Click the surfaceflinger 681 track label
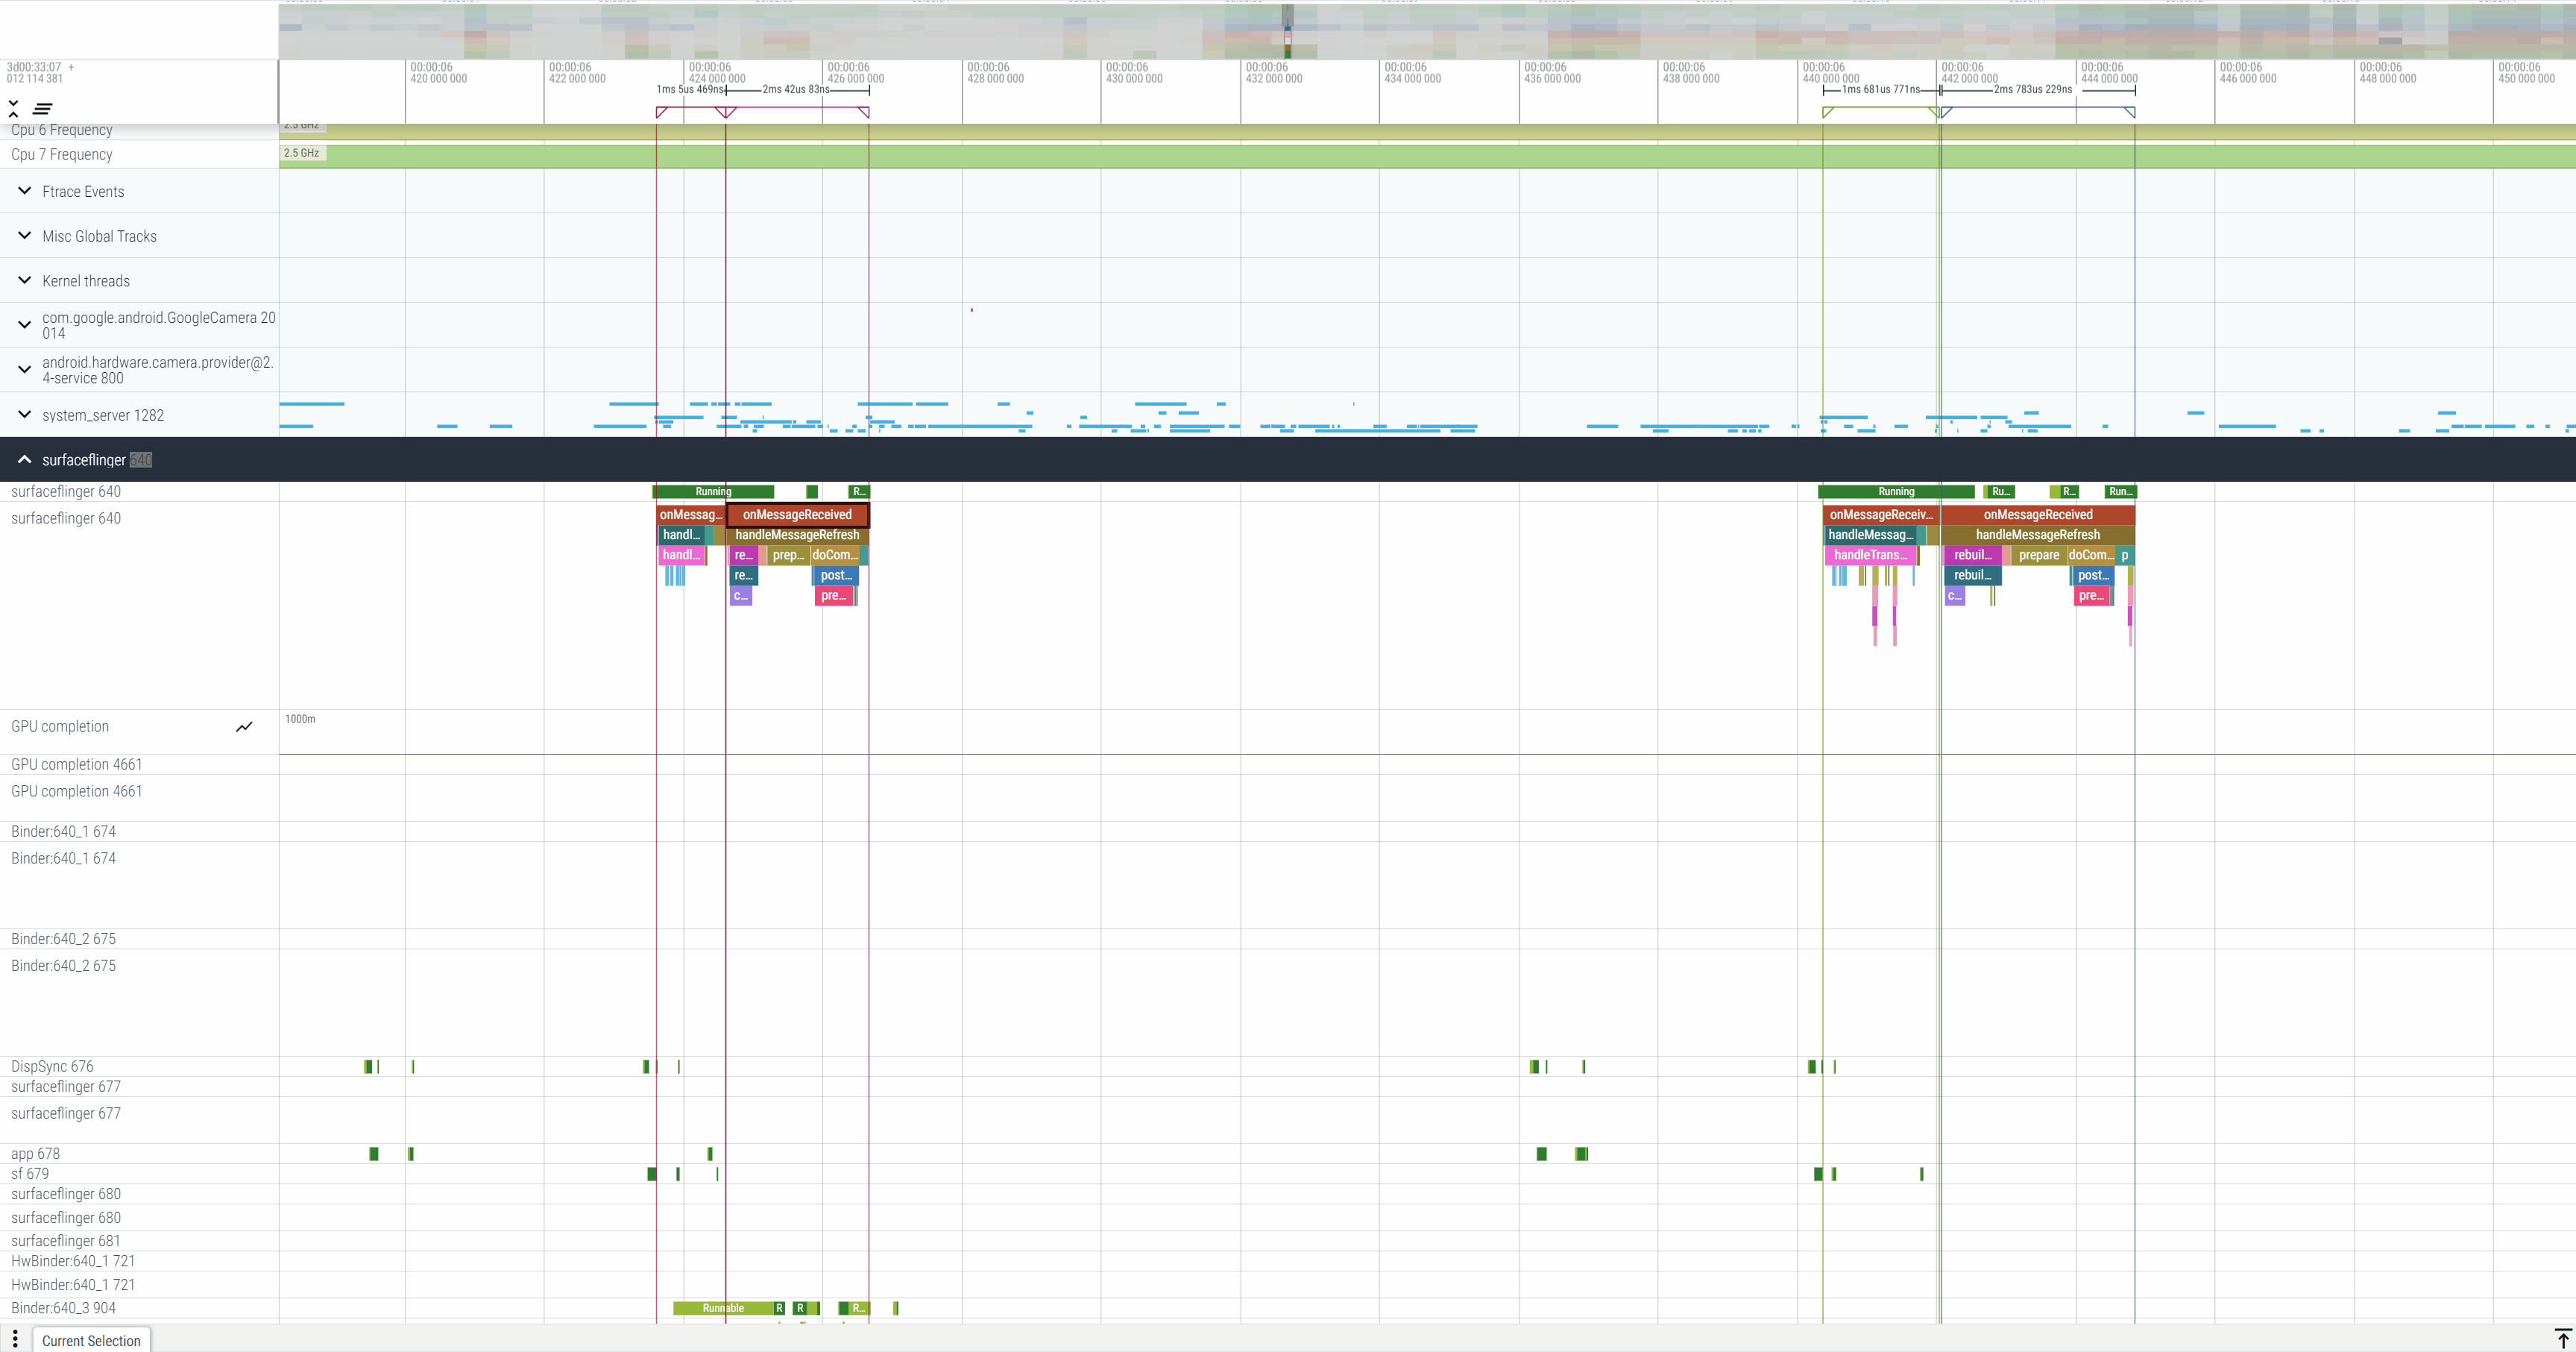The width and height of the screenshot is (2576, 1352). click(66, 1241)
